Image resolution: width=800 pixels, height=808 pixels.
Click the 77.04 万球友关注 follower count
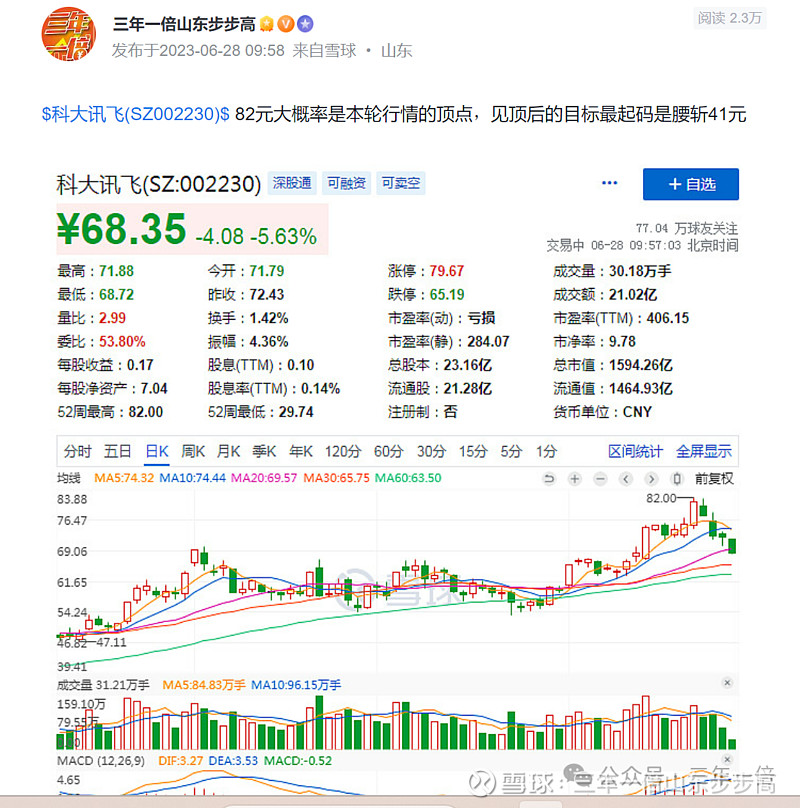(x=686, y=228)
